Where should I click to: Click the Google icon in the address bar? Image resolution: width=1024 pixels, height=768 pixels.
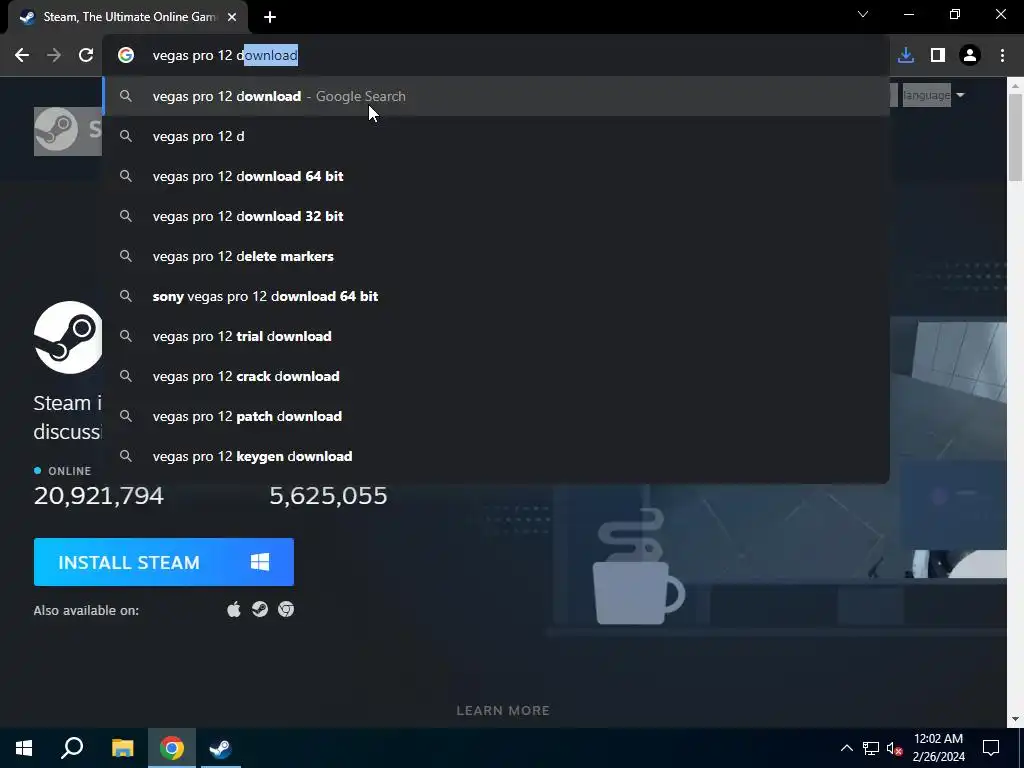coord(126,56)
